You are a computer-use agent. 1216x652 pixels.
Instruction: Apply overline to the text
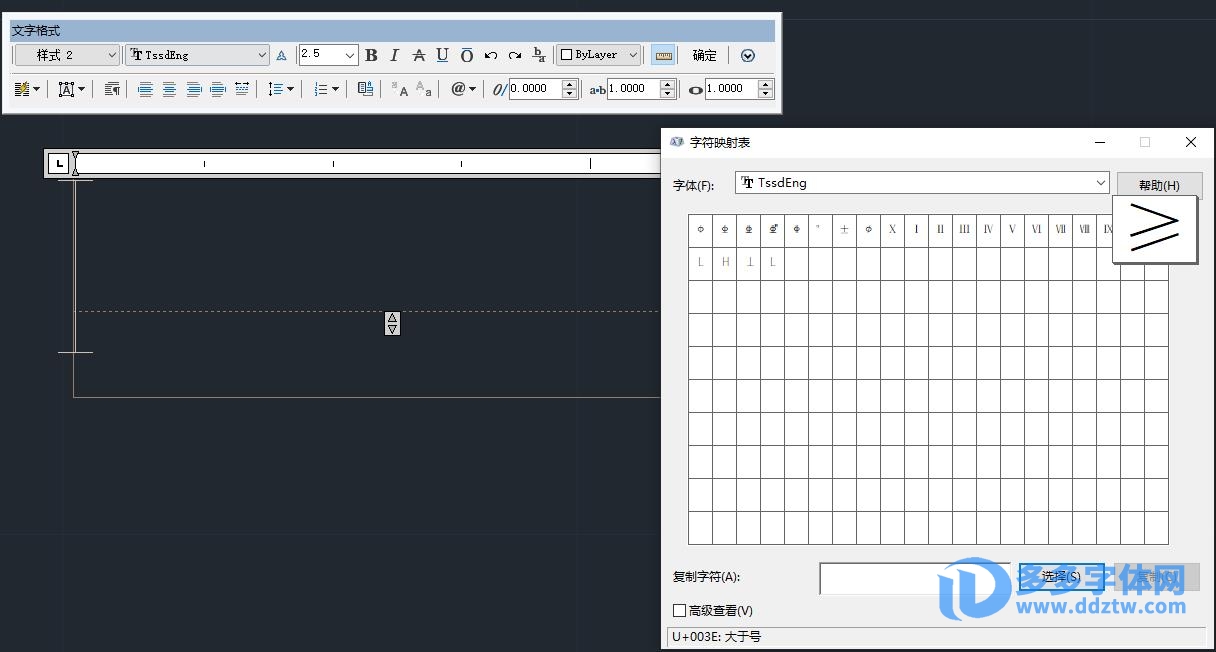coord(467,56)
